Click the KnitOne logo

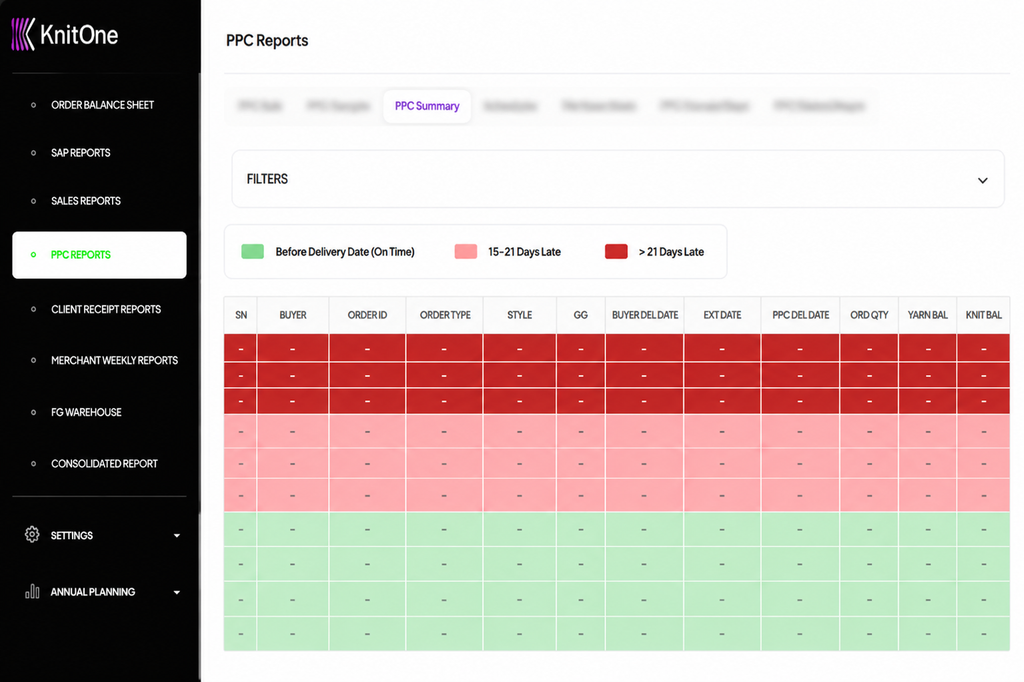point(65,35)
